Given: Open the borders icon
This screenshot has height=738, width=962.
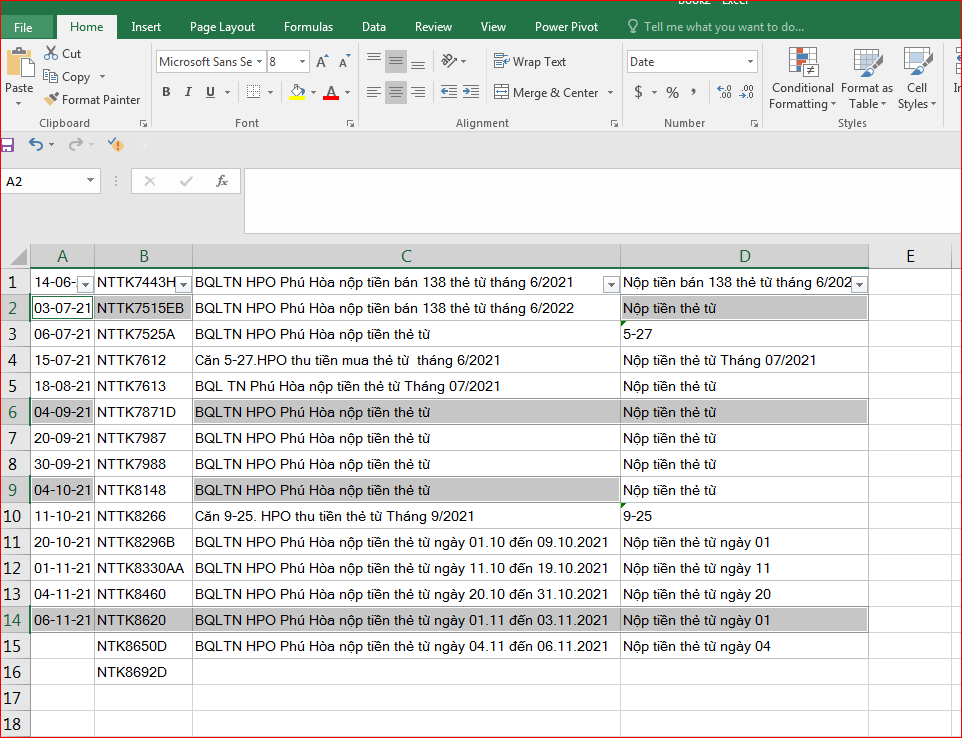Looking at the screenshot, I should (x=253, y=92).
